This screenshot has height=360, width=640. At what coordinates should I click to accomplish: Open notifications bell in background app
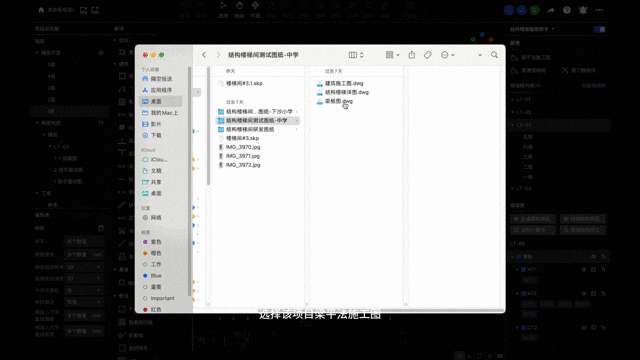(583, 10)
